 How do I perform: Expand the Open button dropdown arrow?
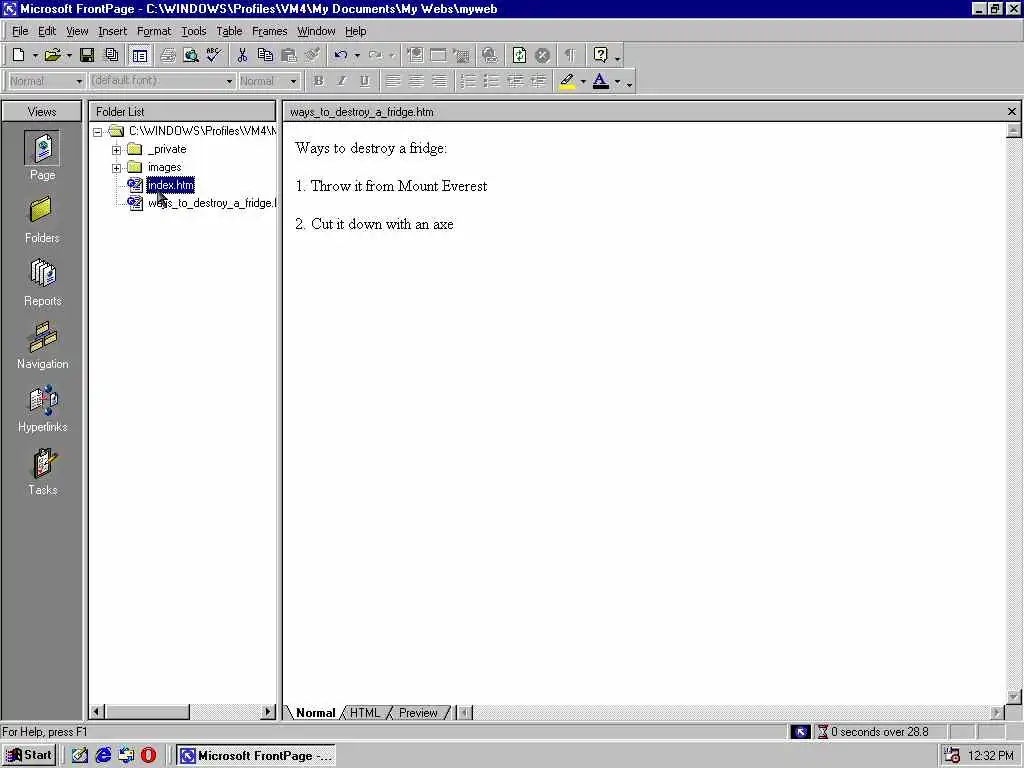click(69, 56)
